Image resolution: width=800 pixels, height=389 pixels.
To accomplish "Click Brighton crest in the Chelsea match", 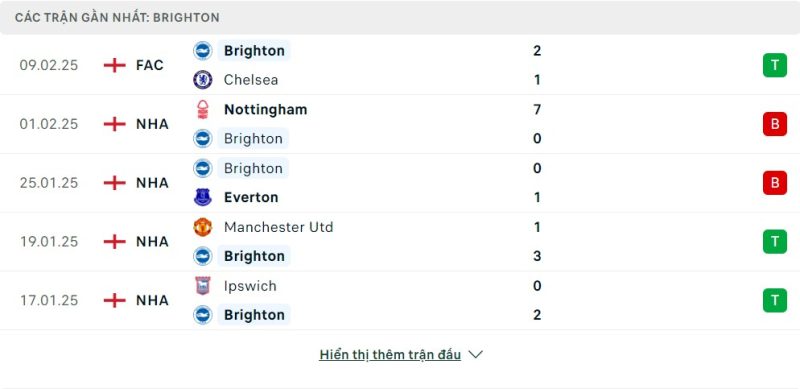I will click(203, 51).
